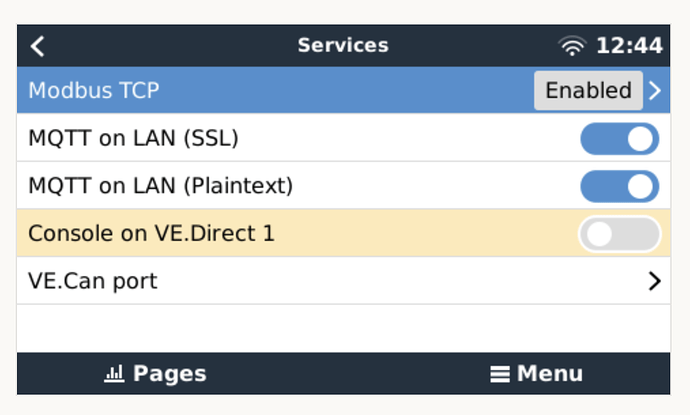Click the bar chart icon beside Pages

click(113, 374)
